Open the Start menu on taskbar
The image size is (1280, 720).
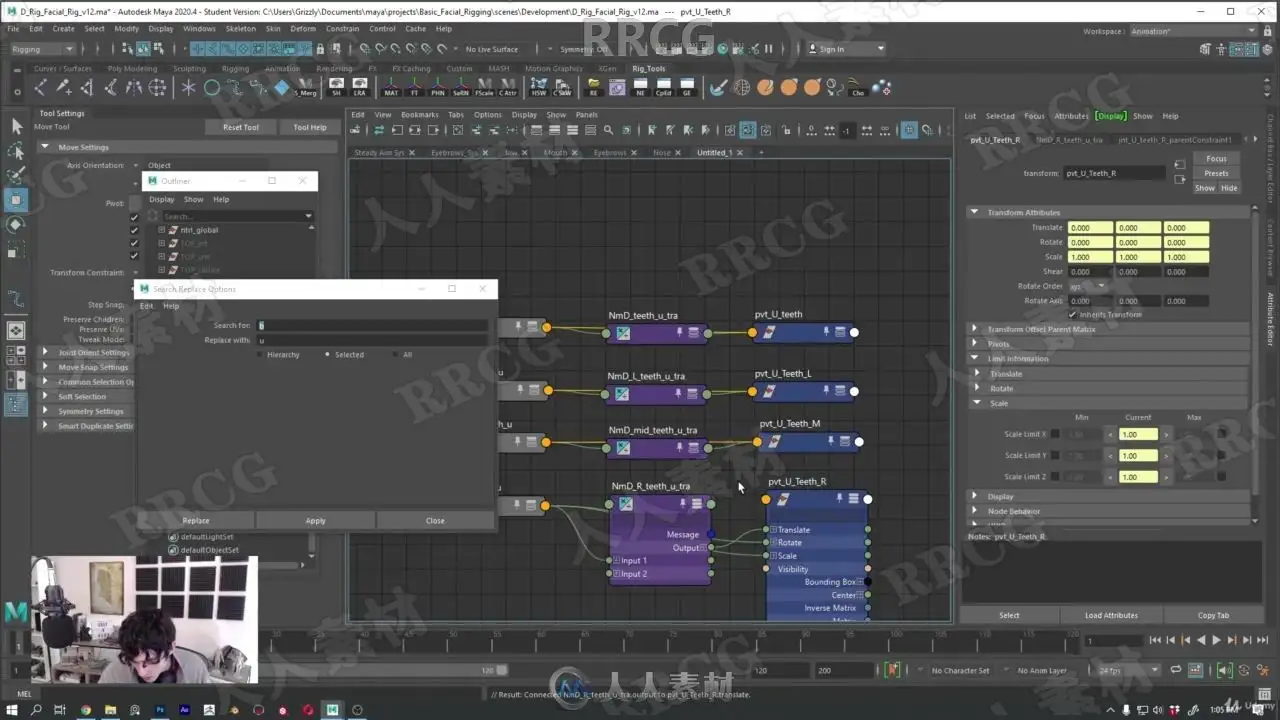tap(11, 710)
